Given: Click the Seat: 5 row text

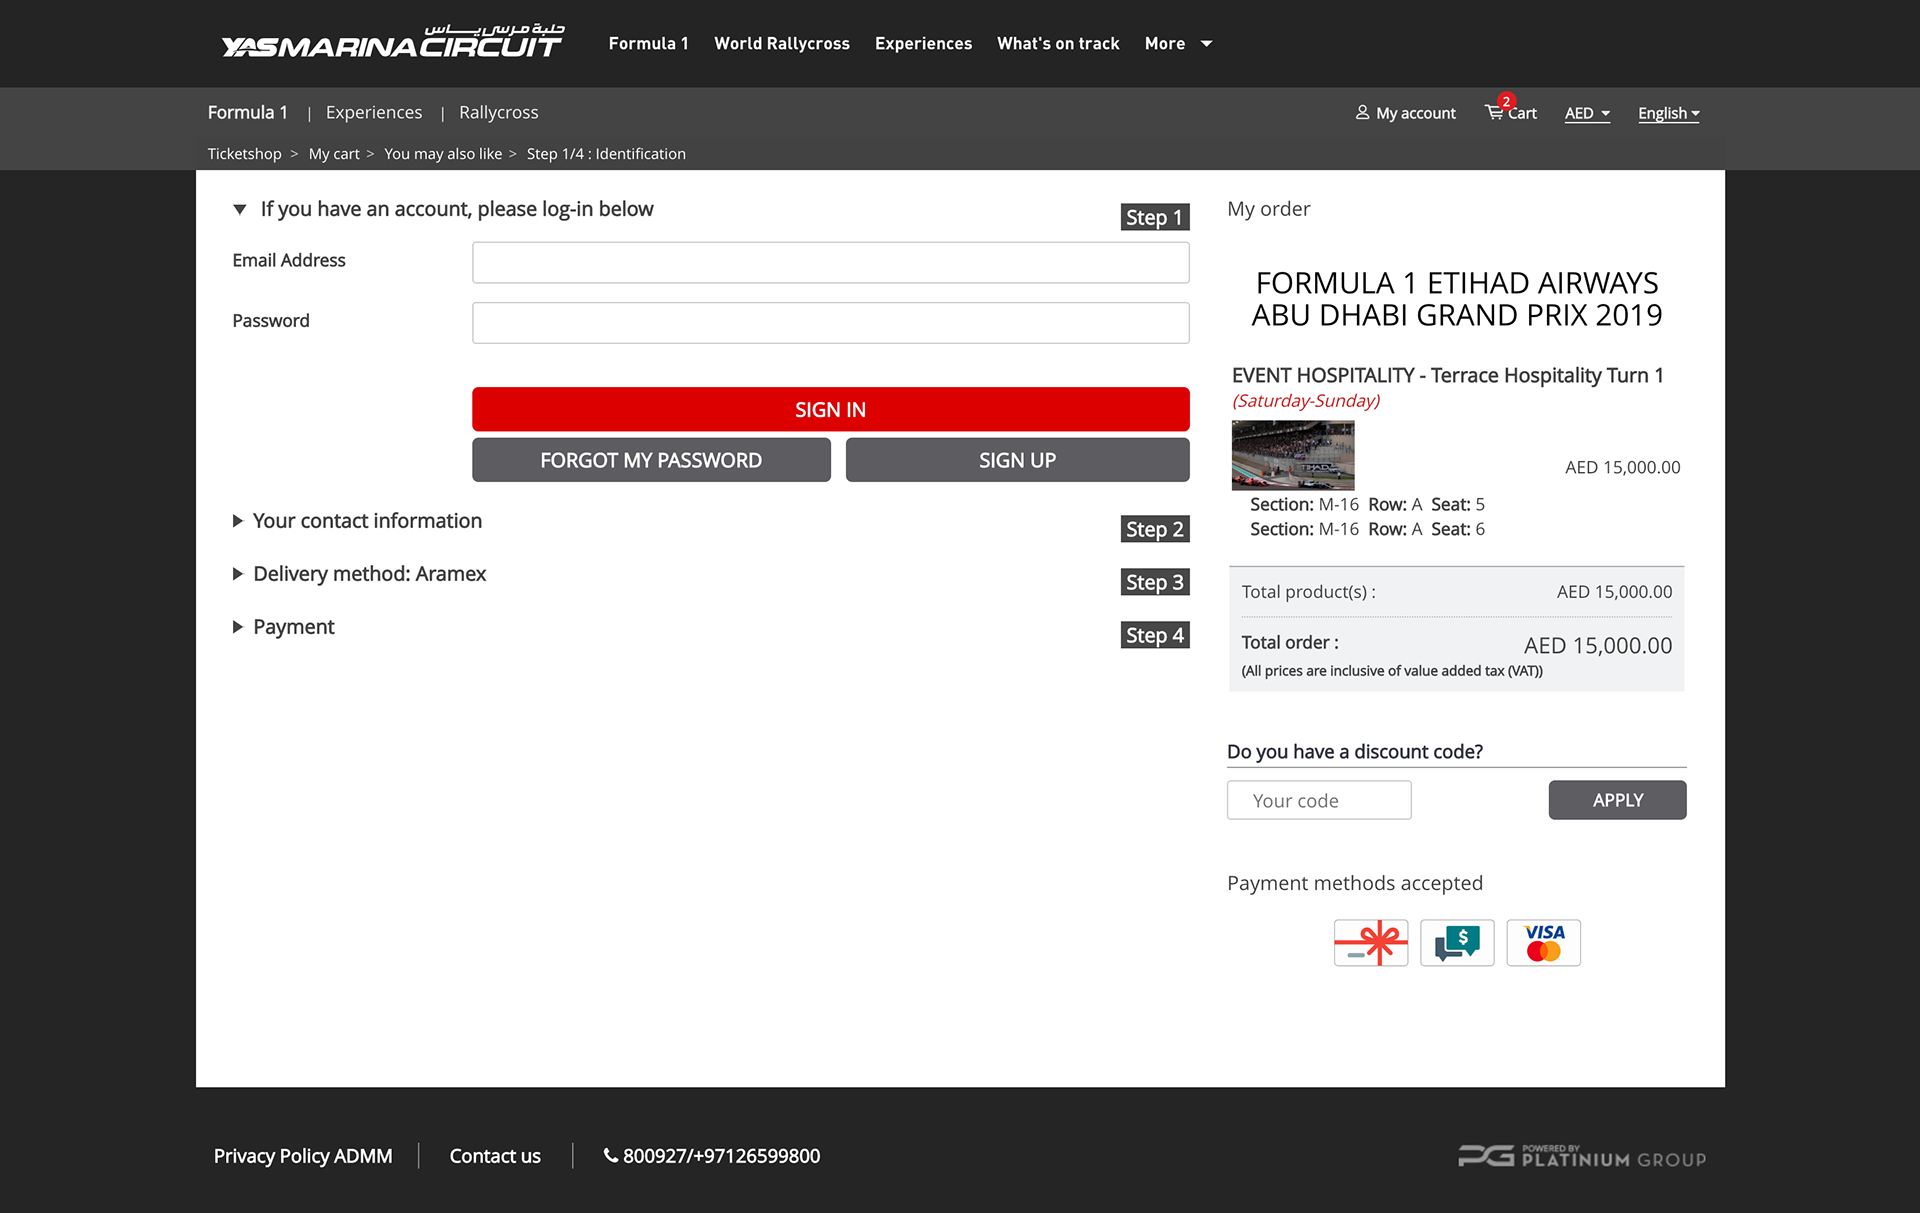Looking at the screenshot, I should click(x=1367, y=504).
